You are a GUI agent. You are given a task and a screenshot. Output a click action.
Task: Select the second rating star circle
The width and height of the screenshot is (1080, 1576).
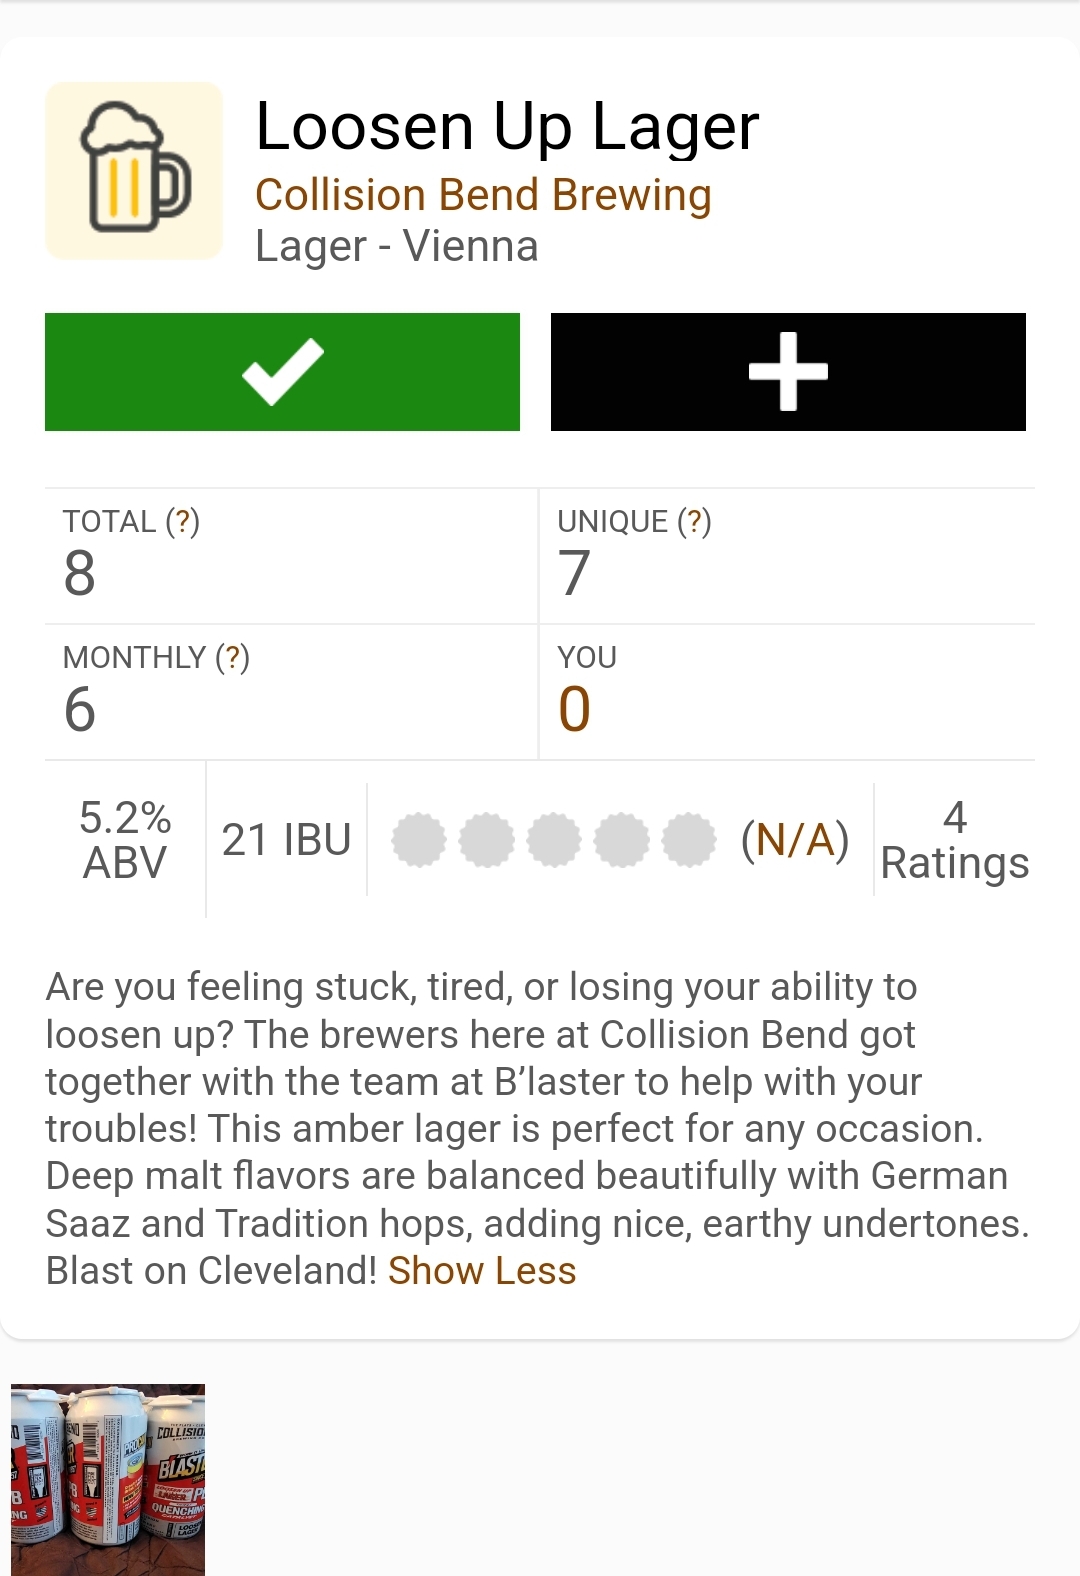tap(486, 840)
